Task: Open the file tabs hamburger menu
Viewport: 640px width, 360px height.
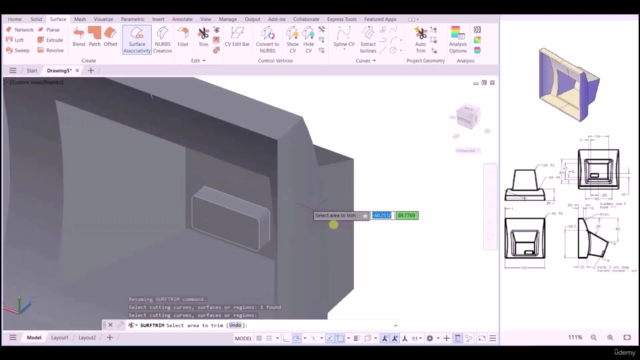Action: 13,71
